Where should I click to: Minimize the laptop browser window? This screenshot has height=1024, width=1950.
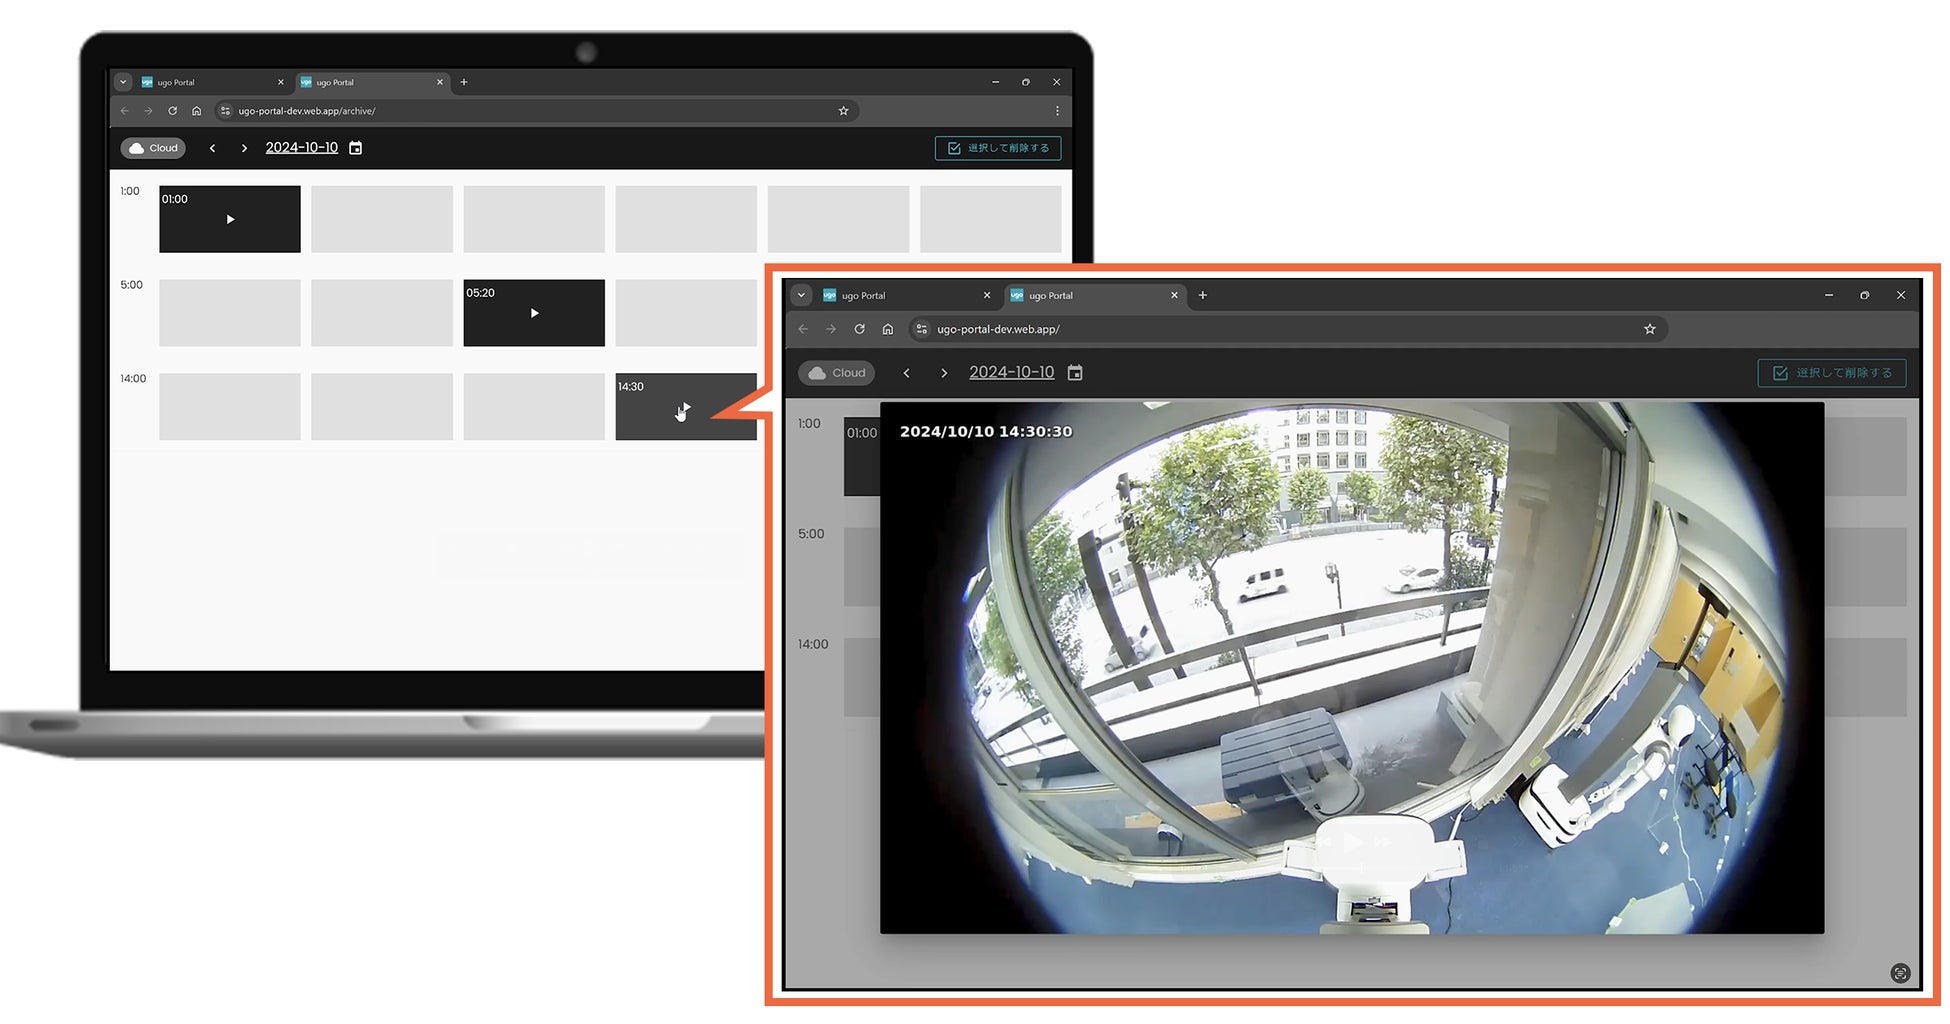click(x=995, y=82)
